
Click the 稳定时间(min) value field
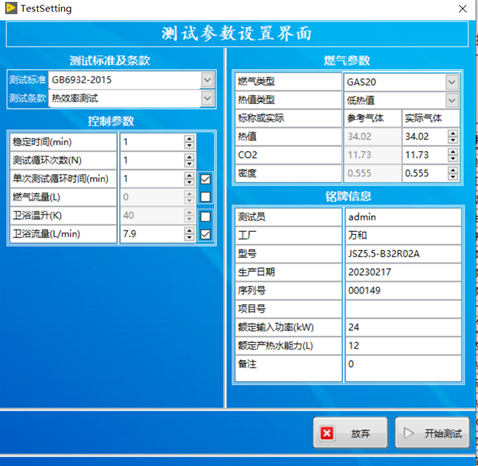(152, 142)
